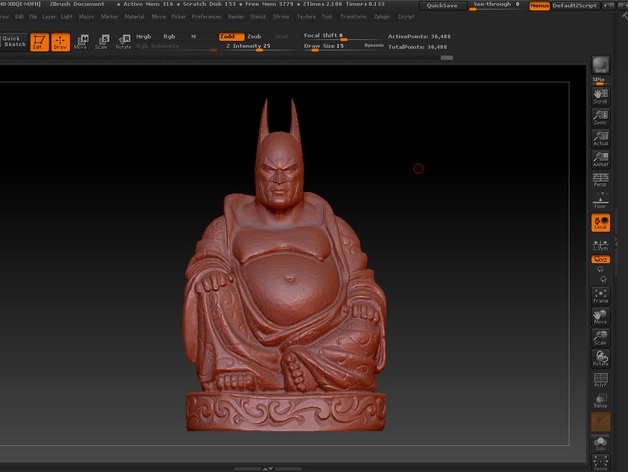Toggle the XYZ rotation mode
The width and height of the screenshot is (628, 472).
(x=600, y=260)
